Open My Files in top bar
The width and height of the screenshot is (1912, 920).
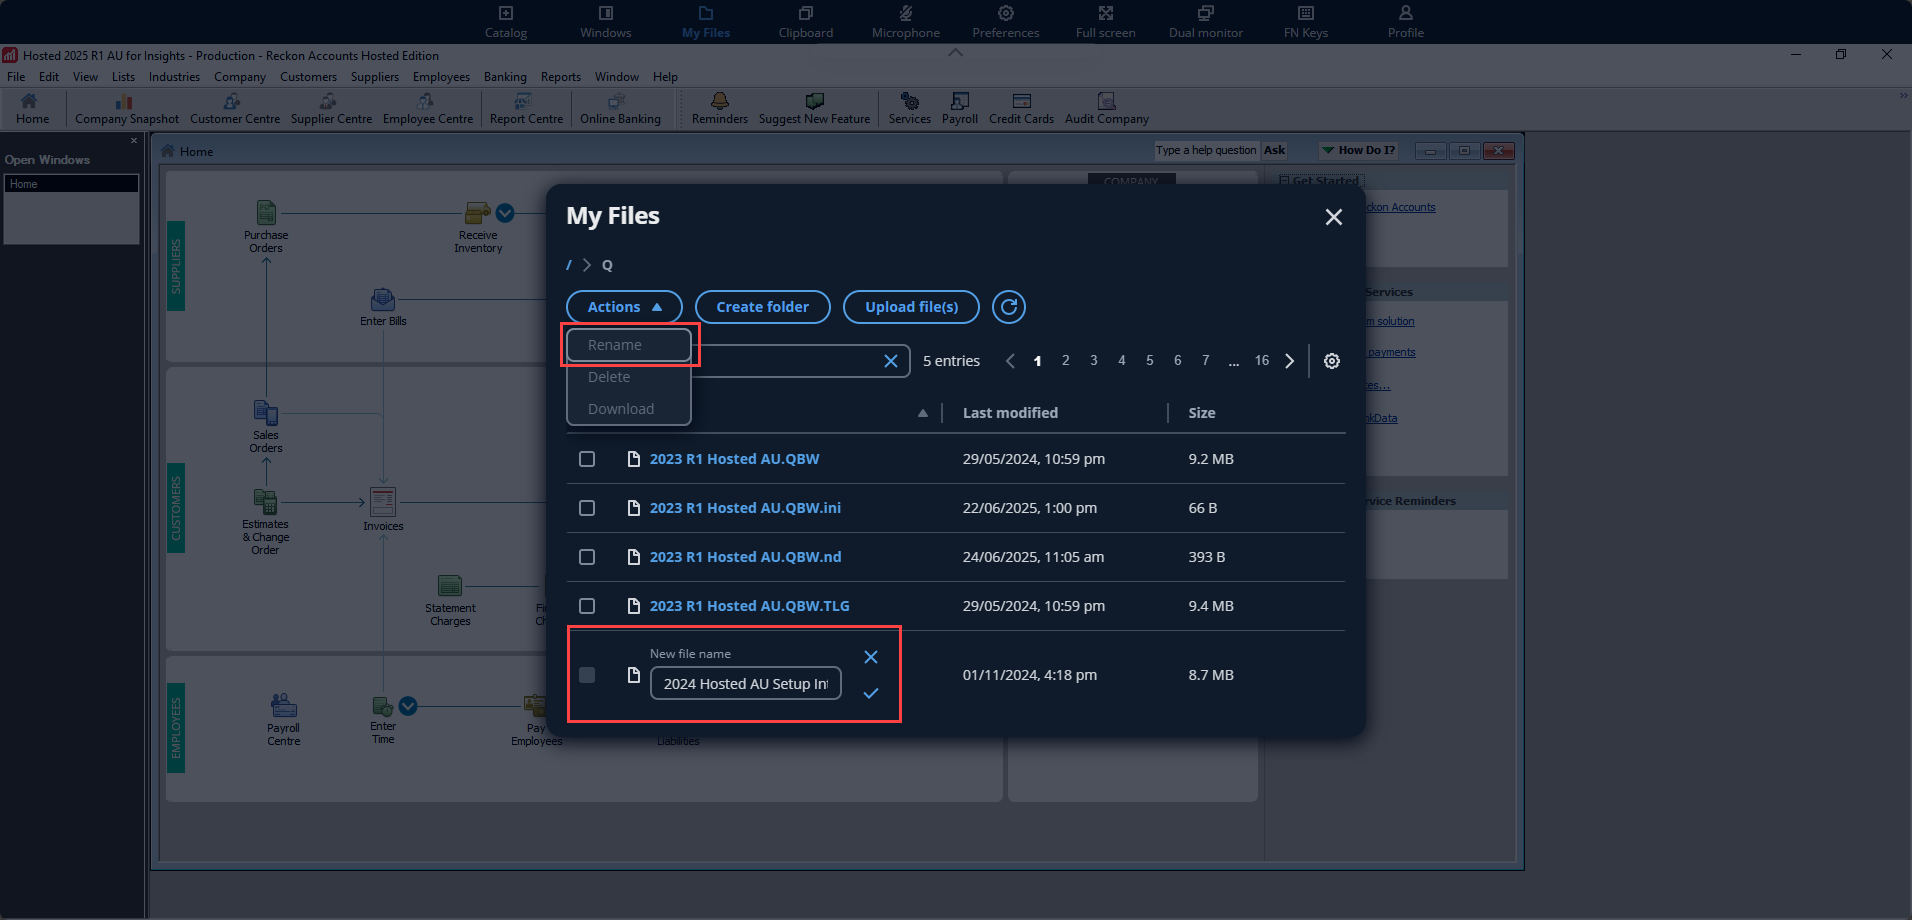pos(706,22)
